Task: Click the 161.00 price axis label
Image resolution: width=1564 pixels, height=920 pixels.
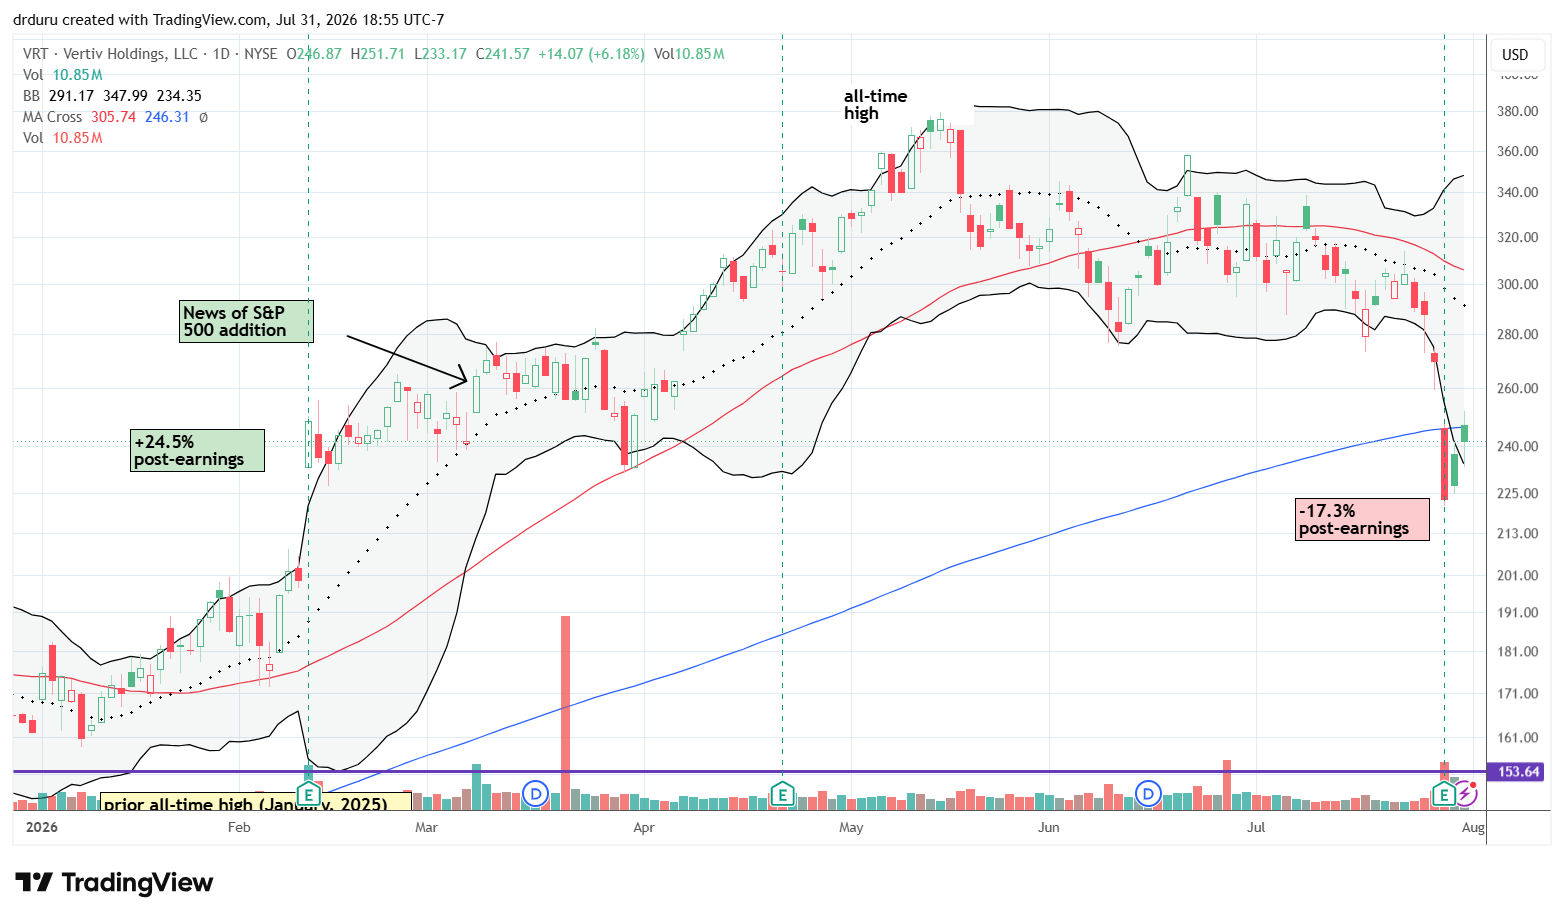Action: pos(1518,738)
